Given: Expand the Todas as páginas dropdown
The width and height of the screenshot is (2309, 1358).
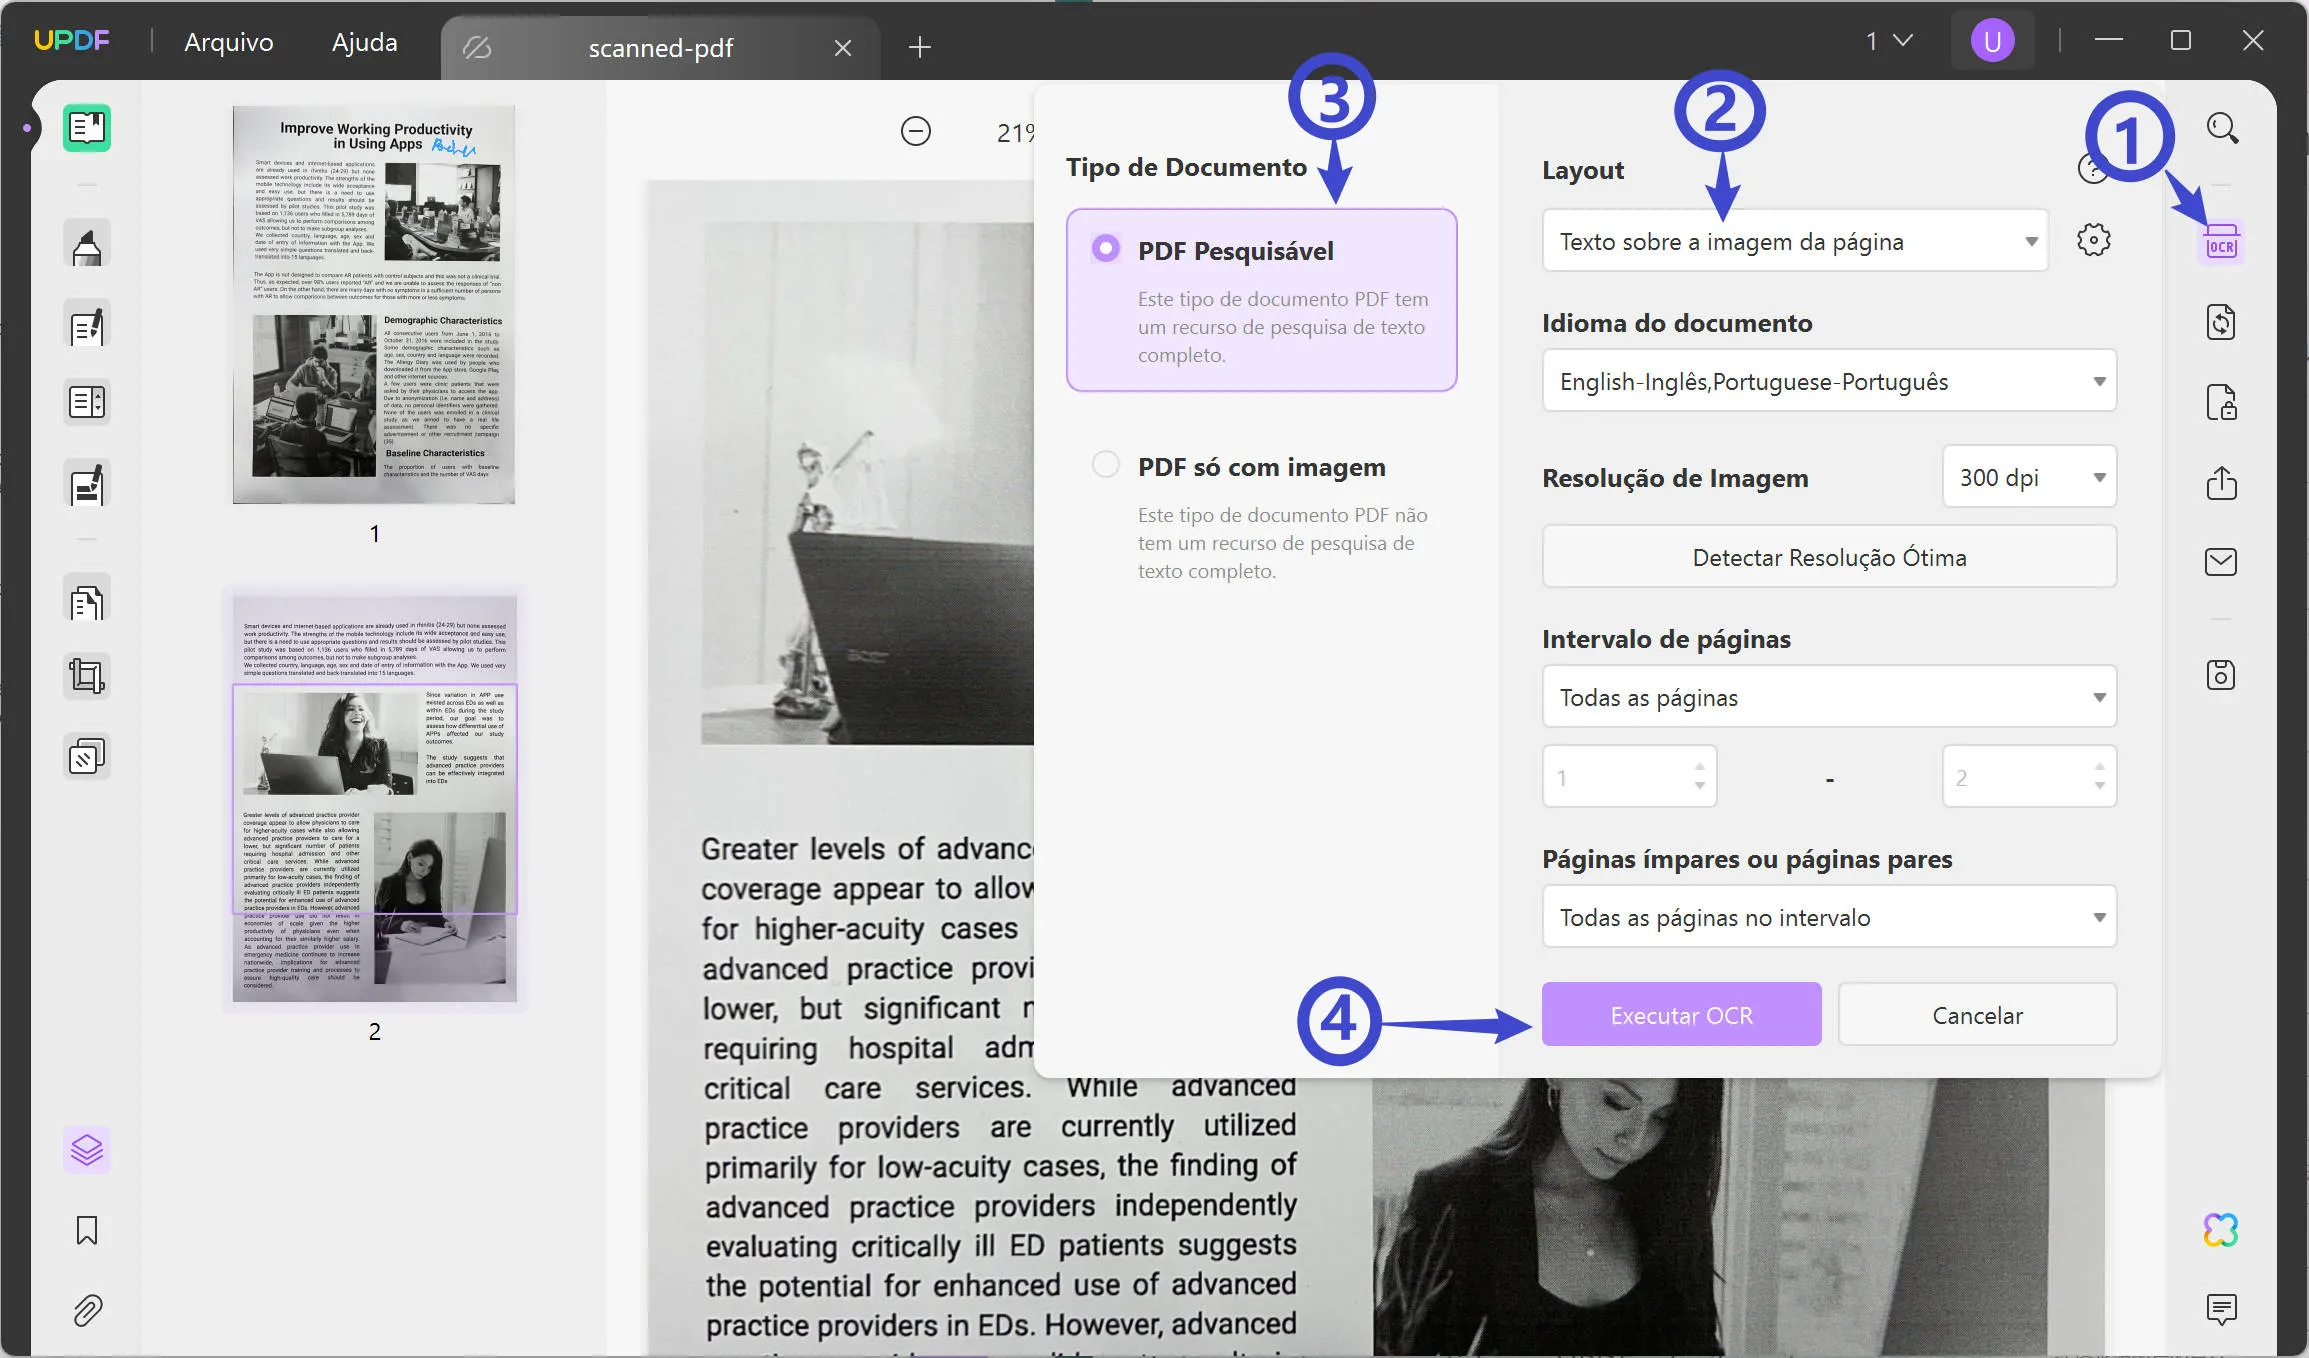Looking at the screenshot, I should (x=1829, y=697).
